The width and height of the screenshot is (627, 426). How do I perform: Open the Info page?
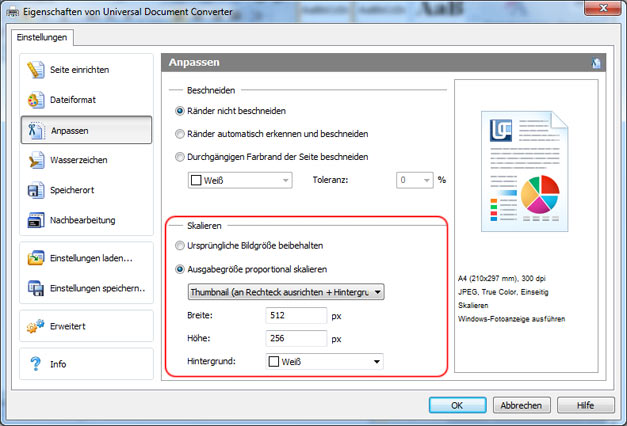(86, 364)
